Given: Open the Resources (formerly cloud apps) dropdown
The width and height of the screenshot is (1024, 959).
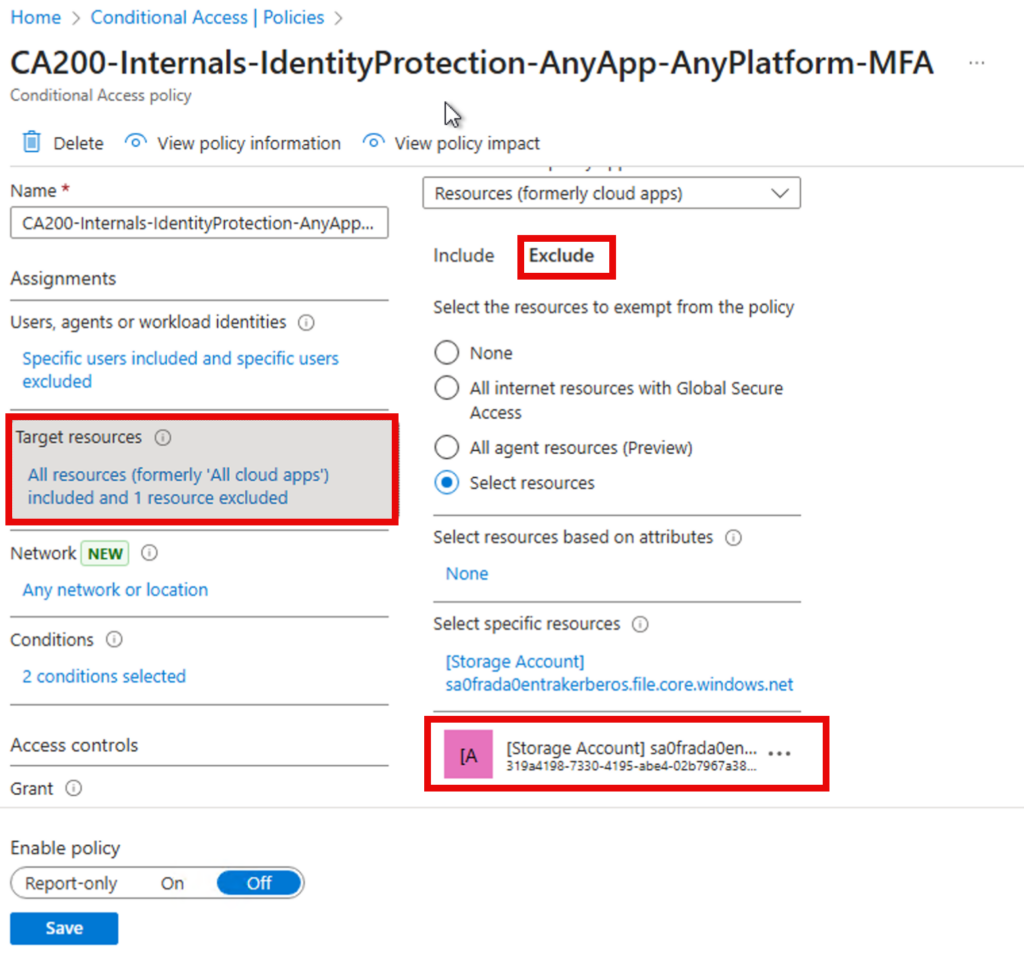Looking at the screenshot, I should click(611, 193).
